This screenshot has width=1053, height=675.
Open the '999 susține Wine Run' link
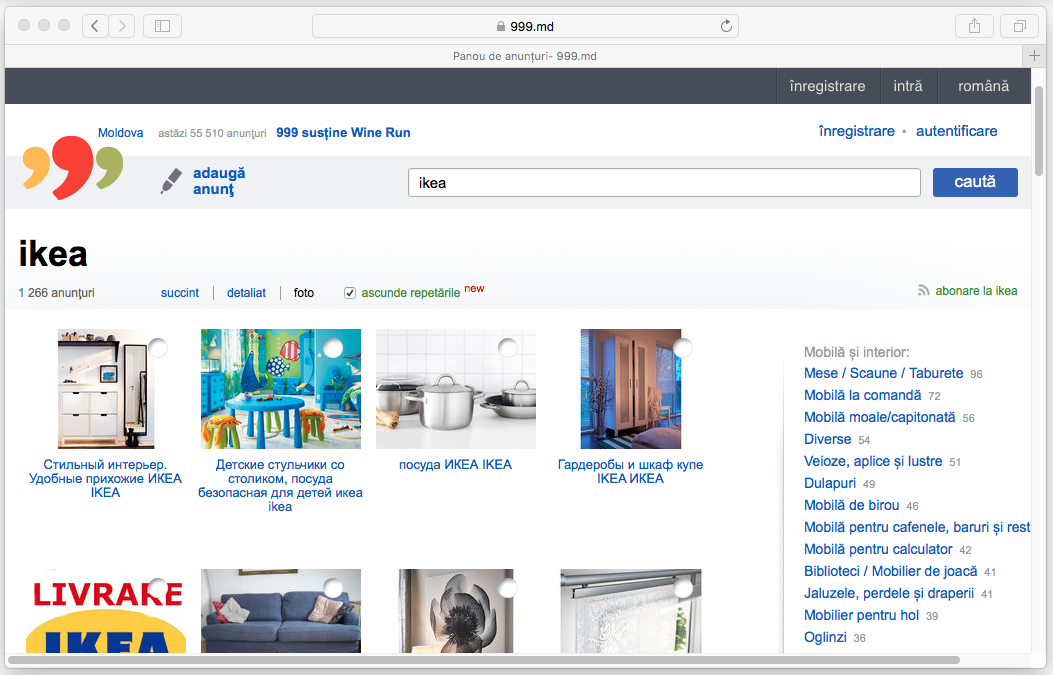pyautogui.click(x=343, y=133)
